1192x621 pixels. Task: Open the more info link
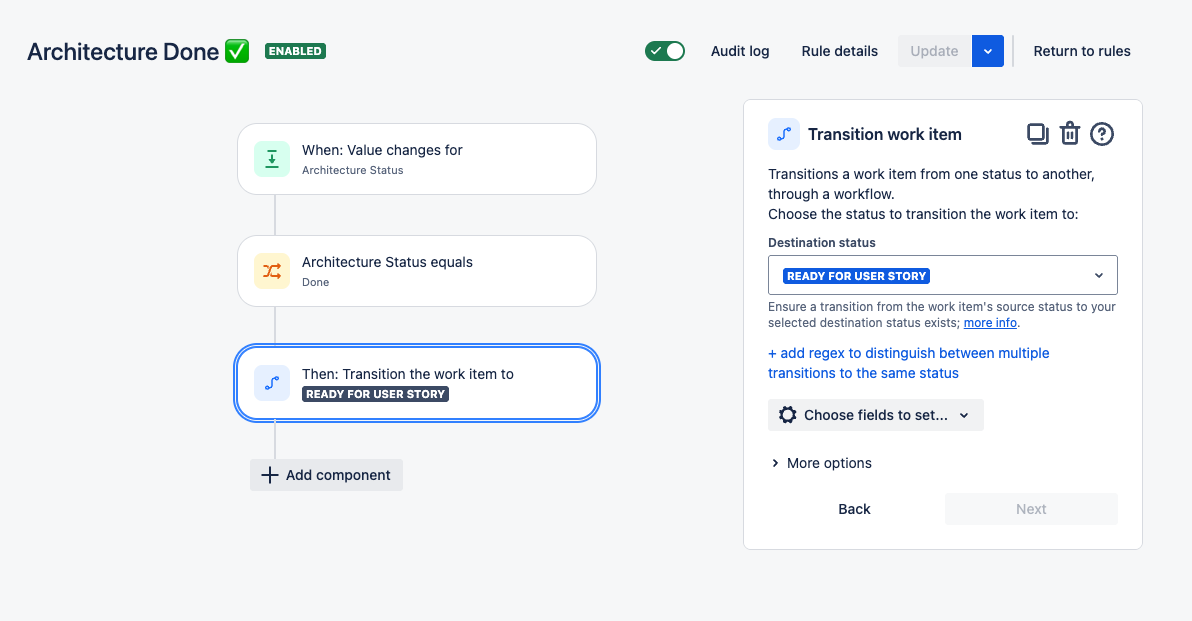(x=990, y=322)
